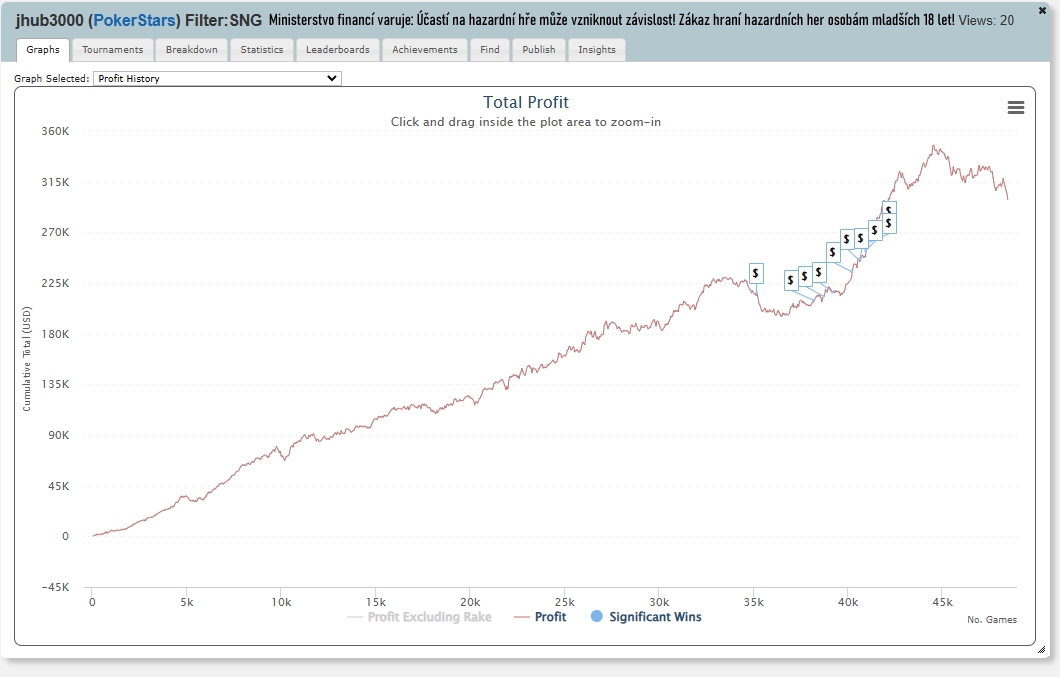Toggle the Profit series in legend
1060x677 pixels.
pos(540,617)
